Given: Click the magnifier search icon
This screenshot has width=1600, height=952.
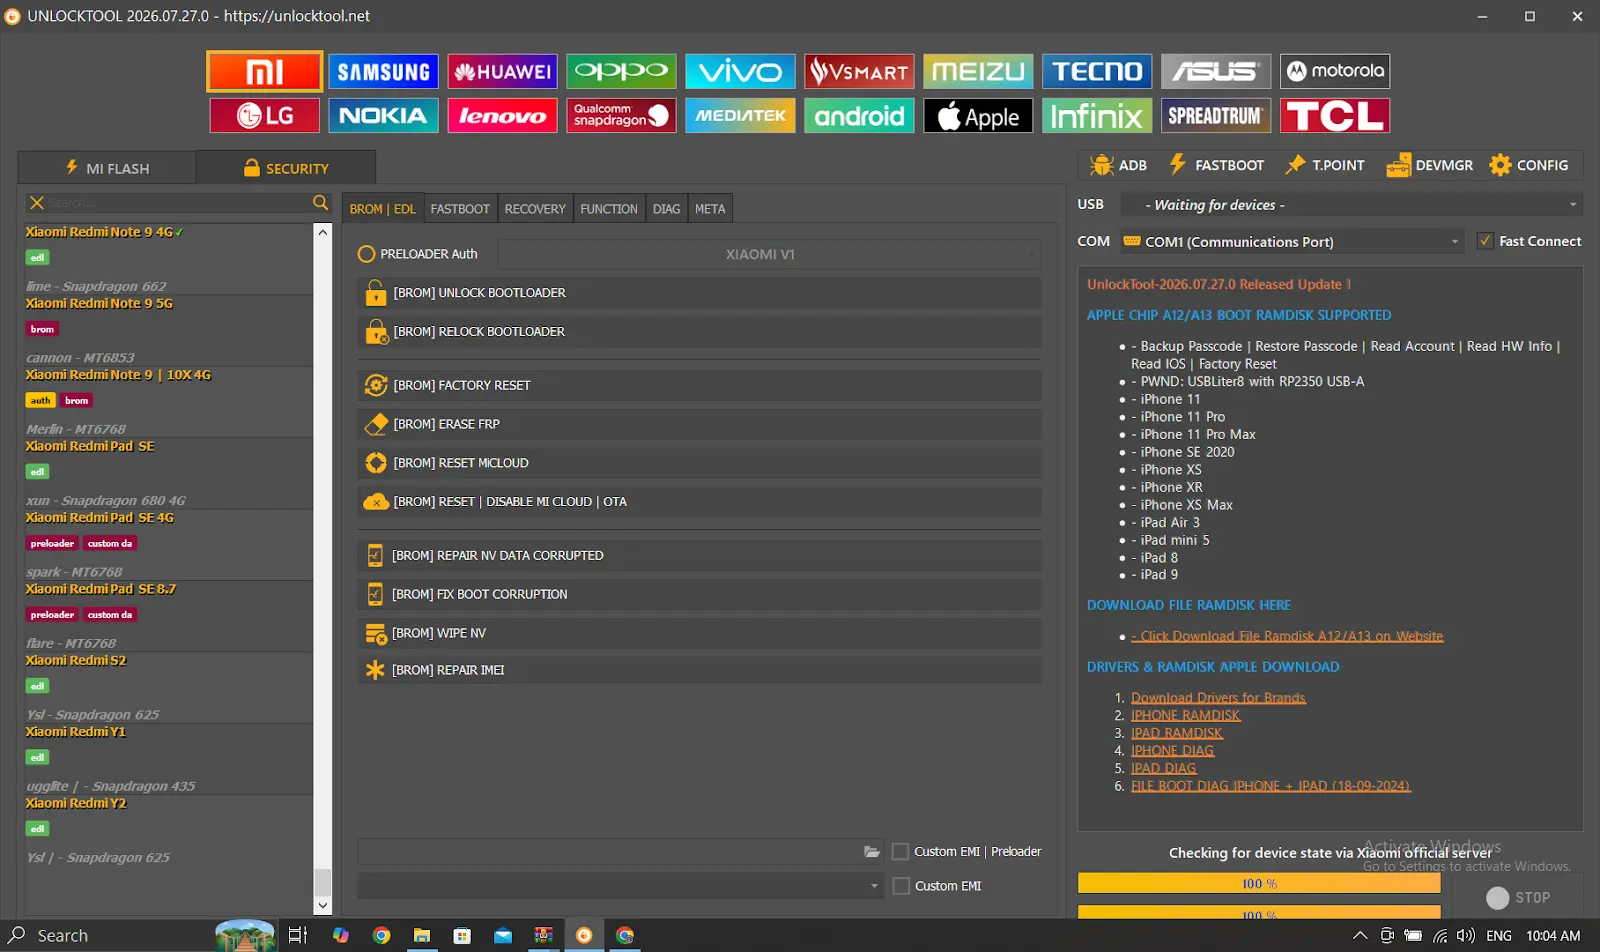Looking at the screenshot, I should [320, 203].
